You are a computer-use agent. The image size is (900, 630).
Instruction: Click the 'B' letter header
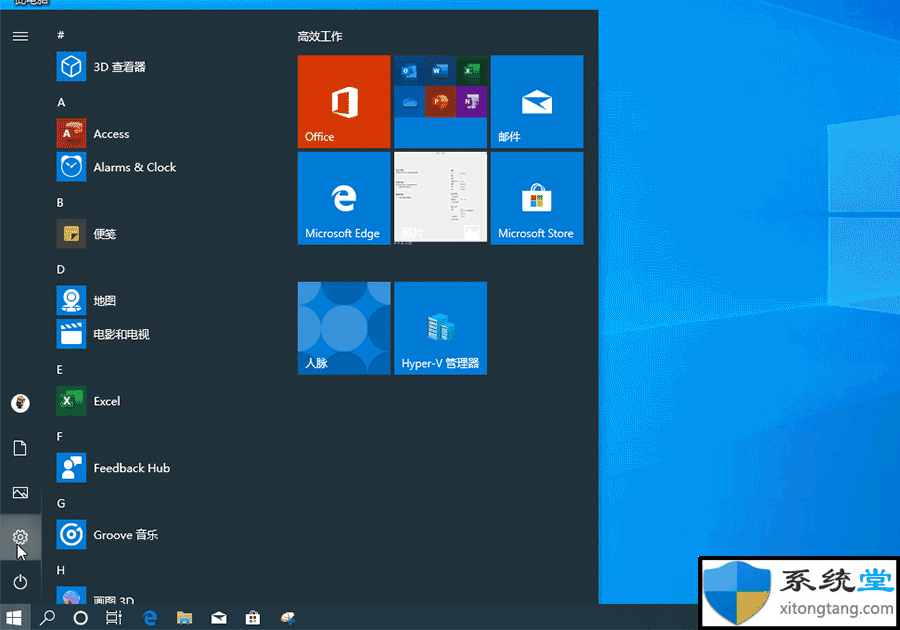pos(60,203)
